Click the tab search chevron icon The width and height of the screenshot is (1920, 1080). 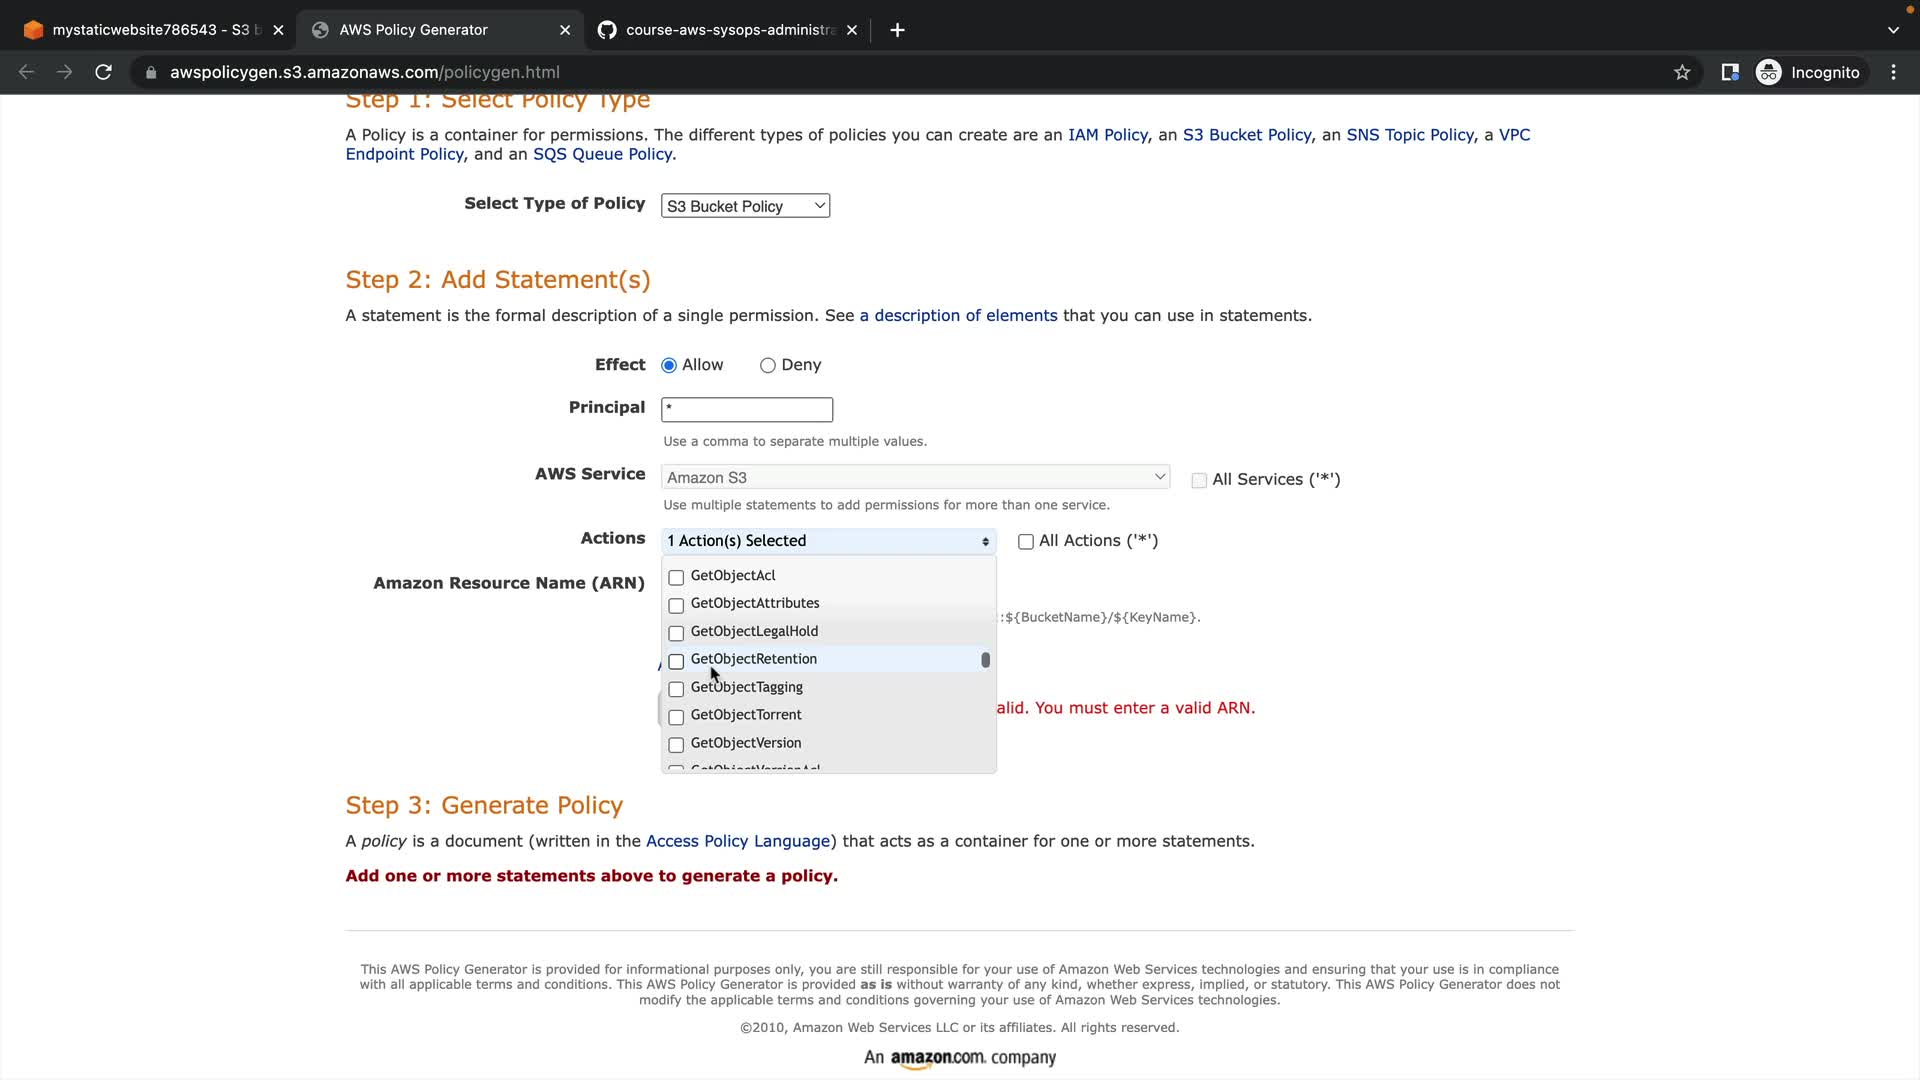[1893, 30]
